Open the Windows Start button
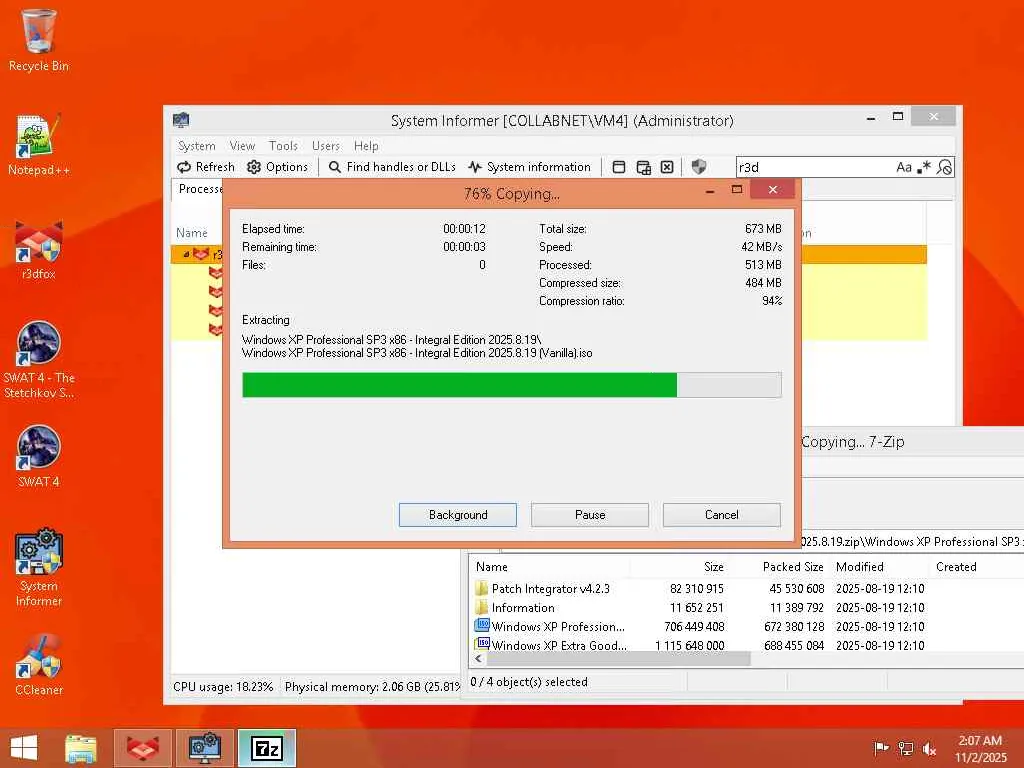This screenshot has width=1024, height=768. tap(24, 748)
